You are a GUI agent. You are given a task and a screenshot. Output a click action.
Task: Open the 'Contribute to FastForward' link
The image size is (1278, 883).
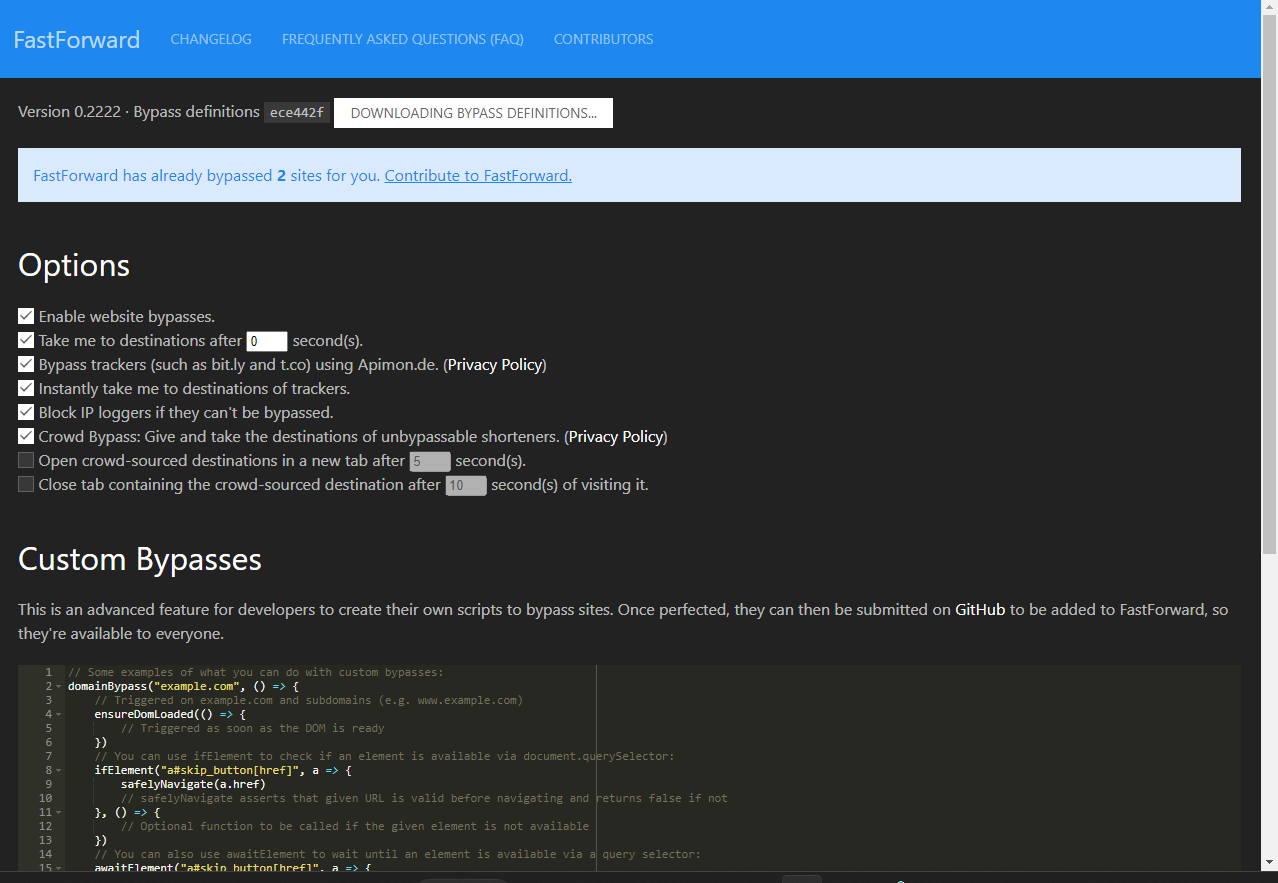pyautogui.click(x=478, y=175)
